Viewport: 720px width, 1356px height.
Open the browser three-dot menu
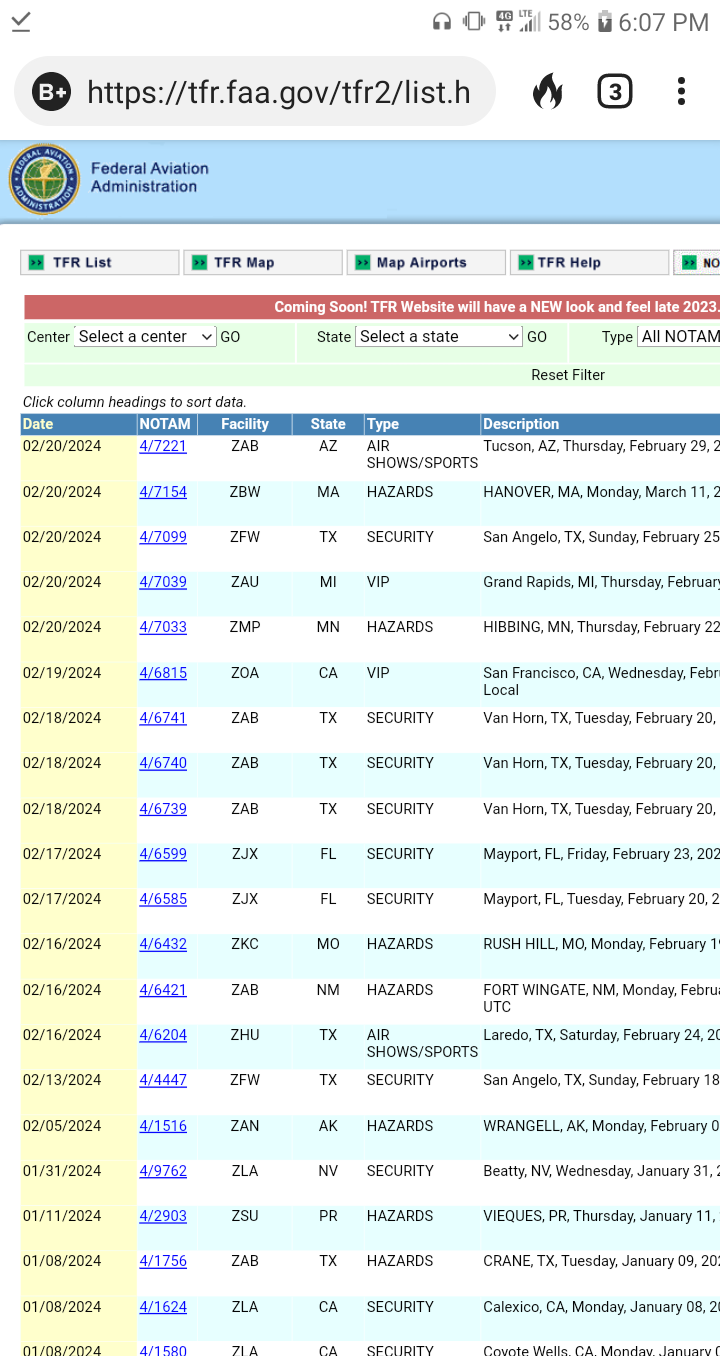point(681,92)
